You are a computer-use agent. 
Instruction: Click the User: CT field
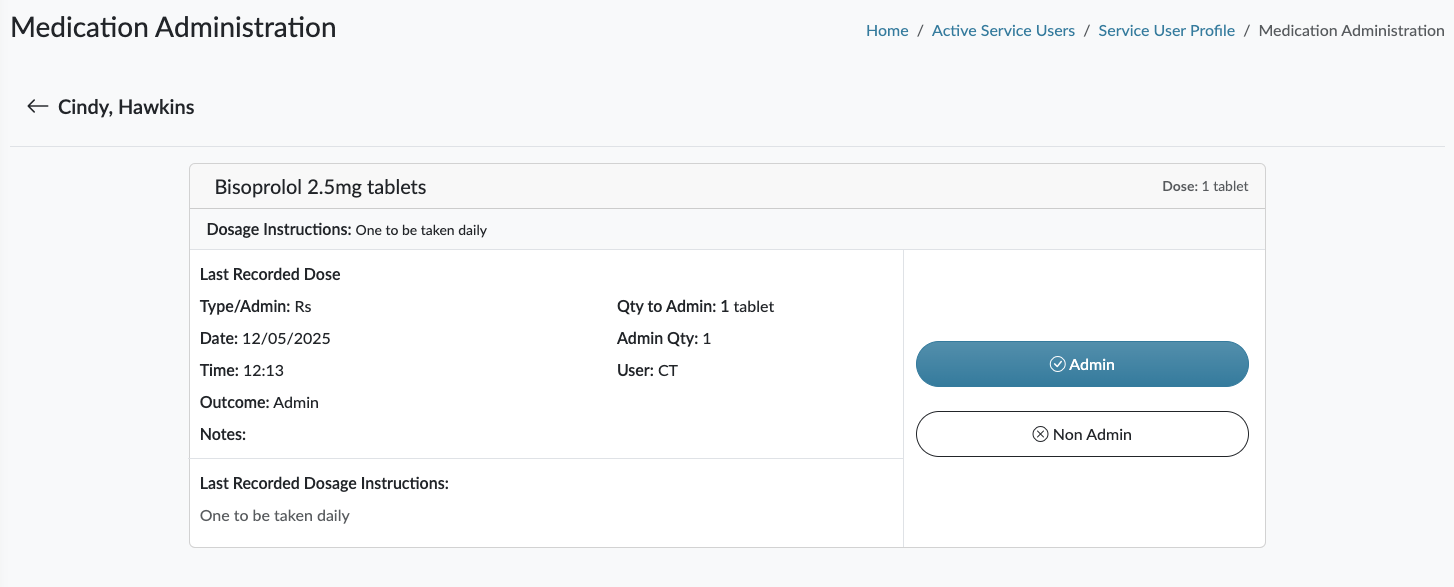[x=647, y=371]
